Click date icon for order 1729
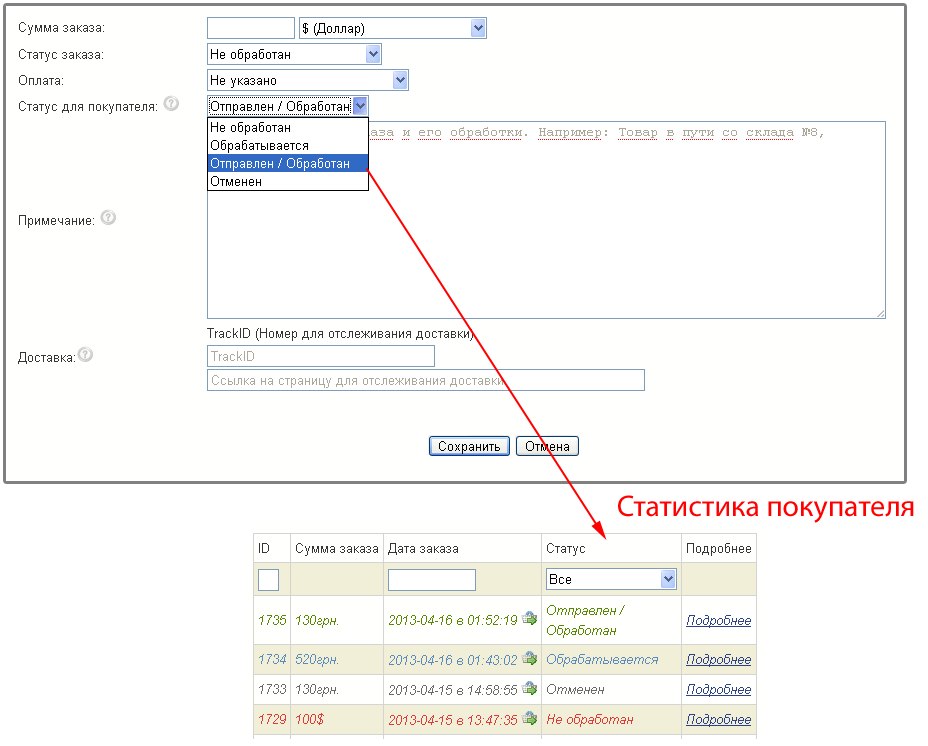The image size is (928, 746). (x=529, y=719)
